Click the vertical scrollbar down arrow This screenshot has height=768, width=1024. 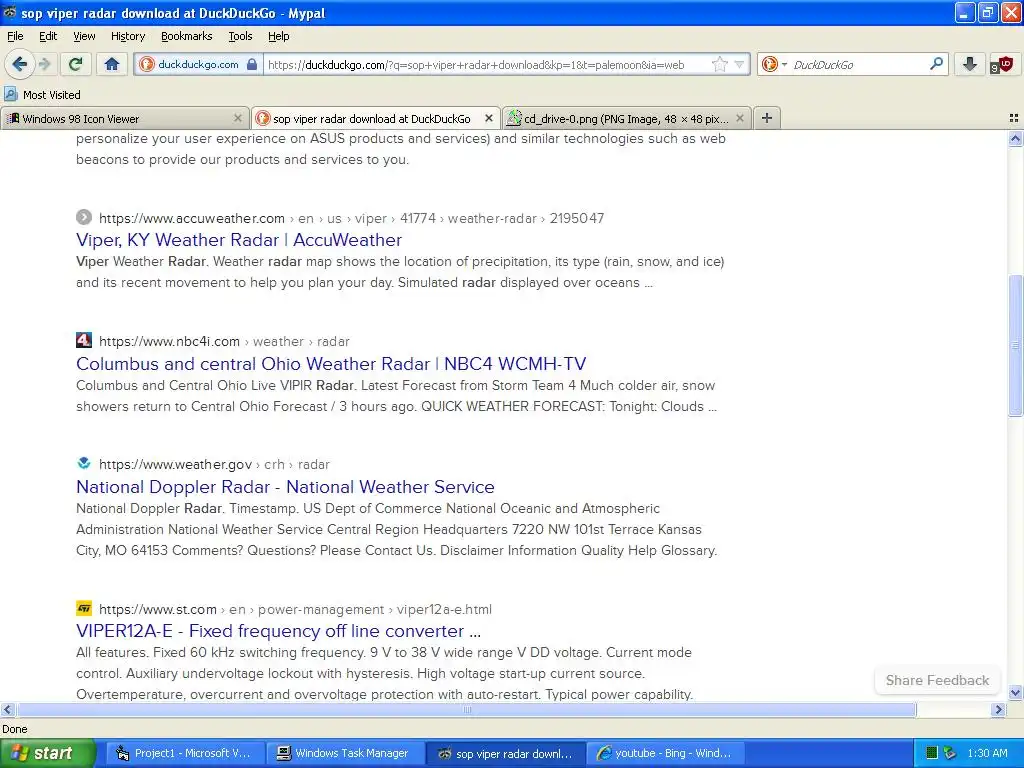point(1015,692)
